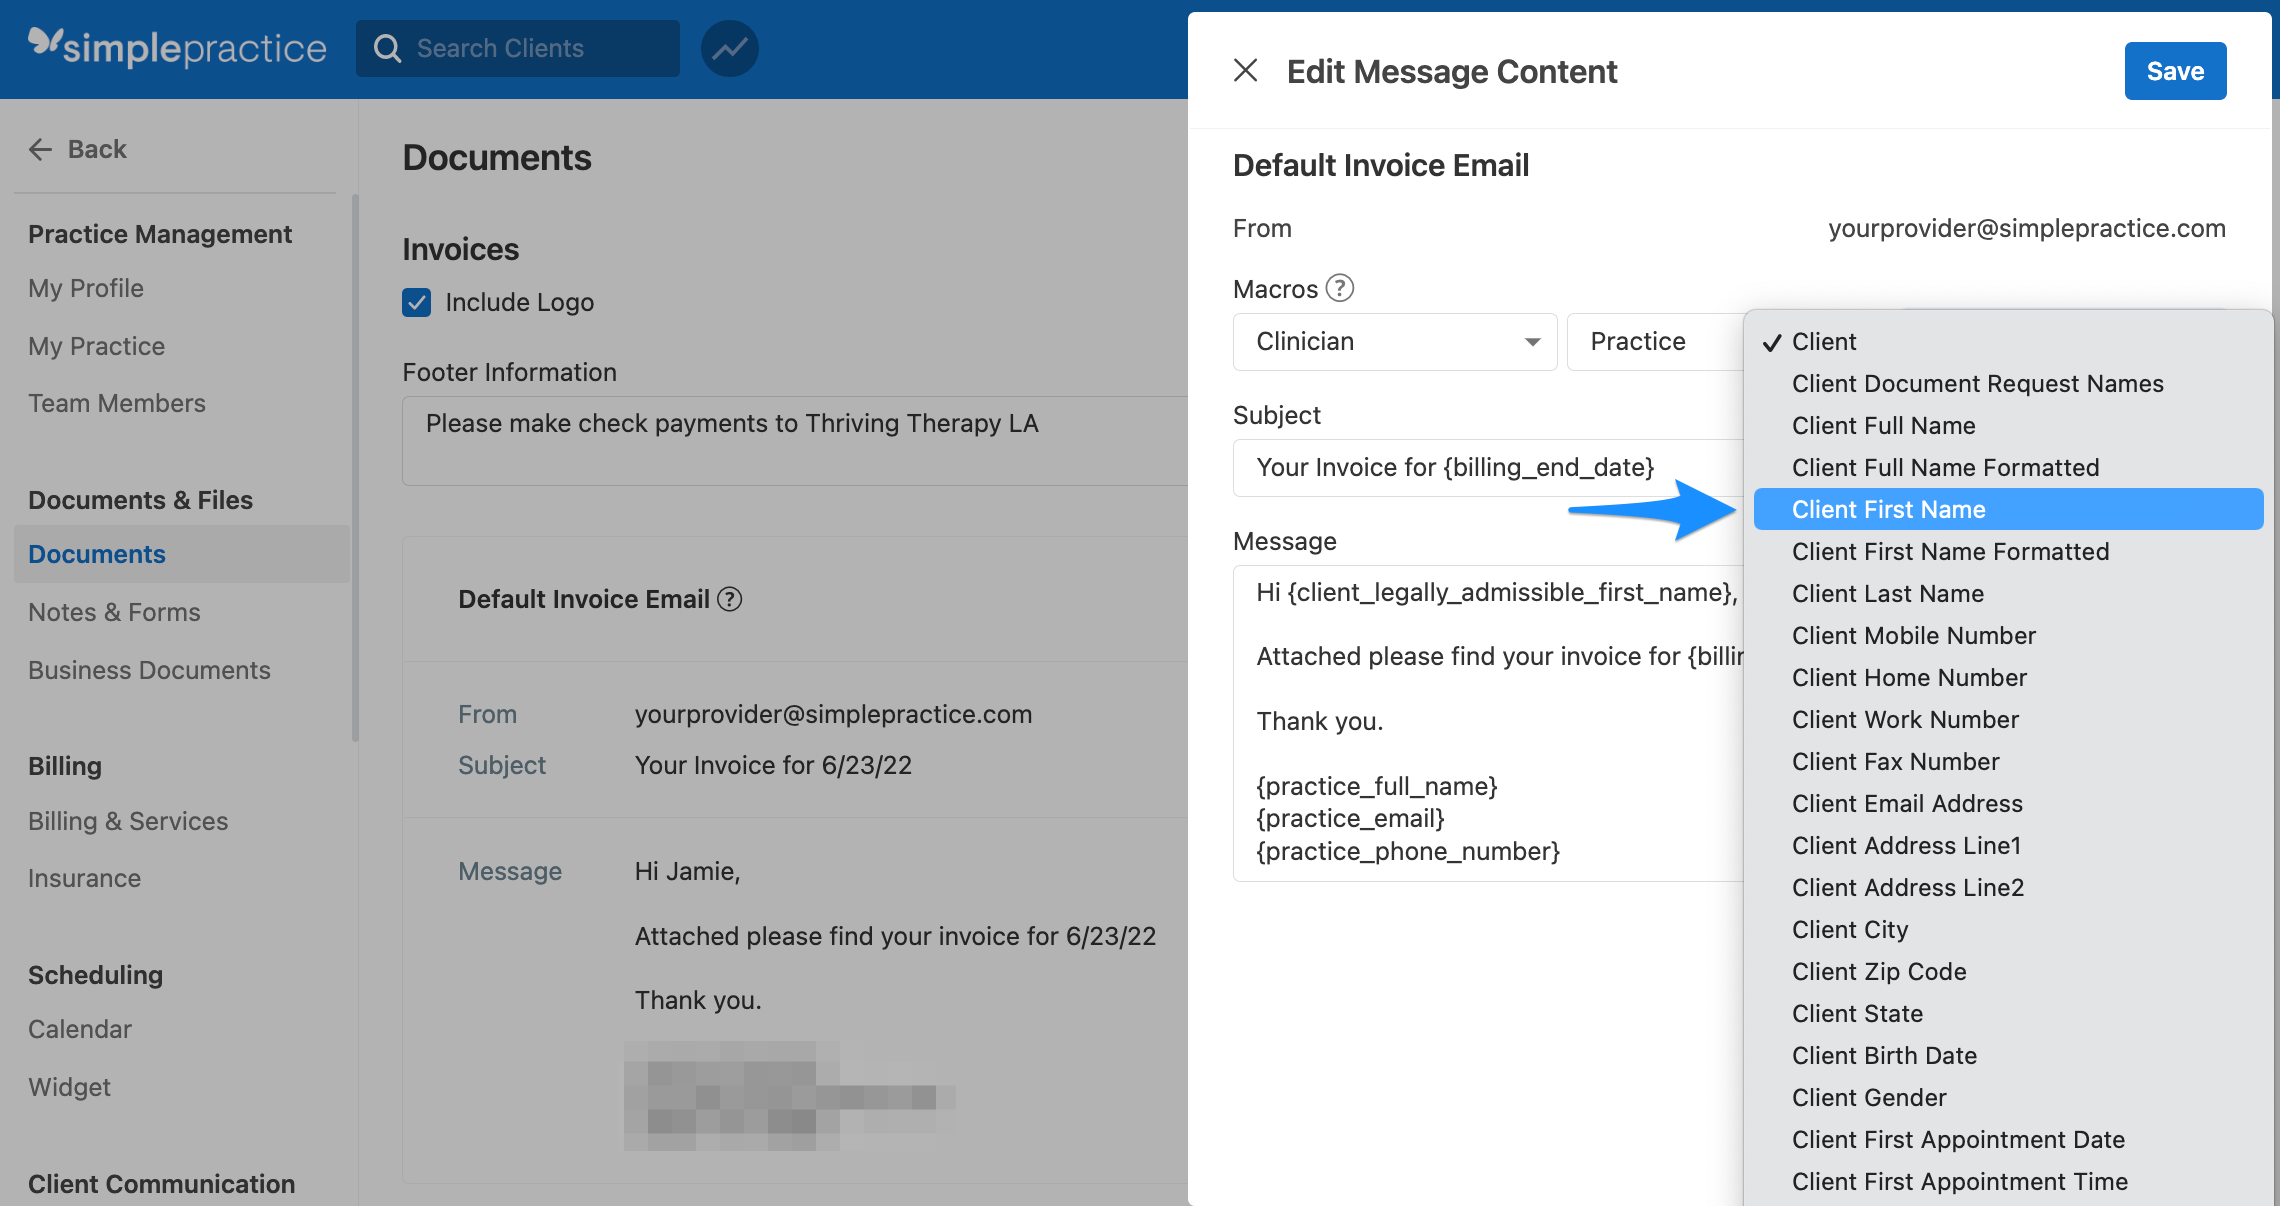
Task: Choose Client Fax Number macro
Action: coord(2008,762)
